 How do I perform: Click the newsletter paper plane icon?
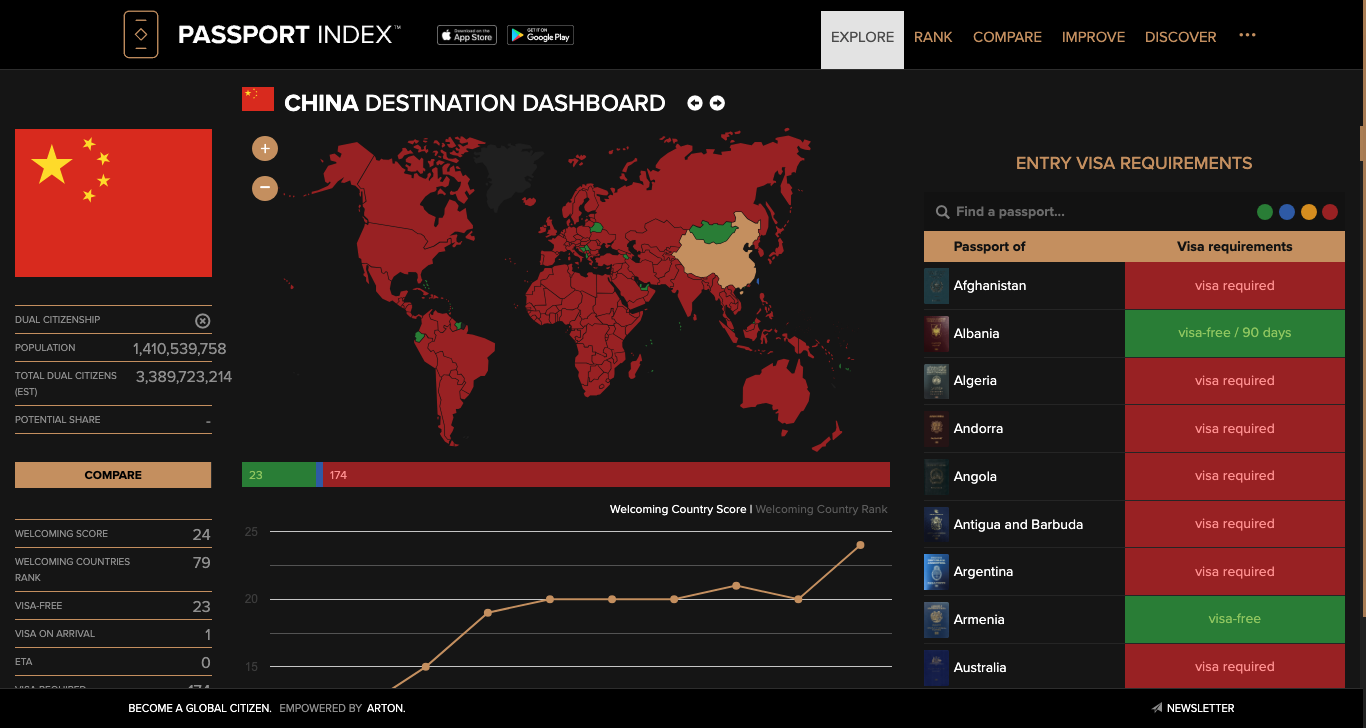coord(1157,708)
